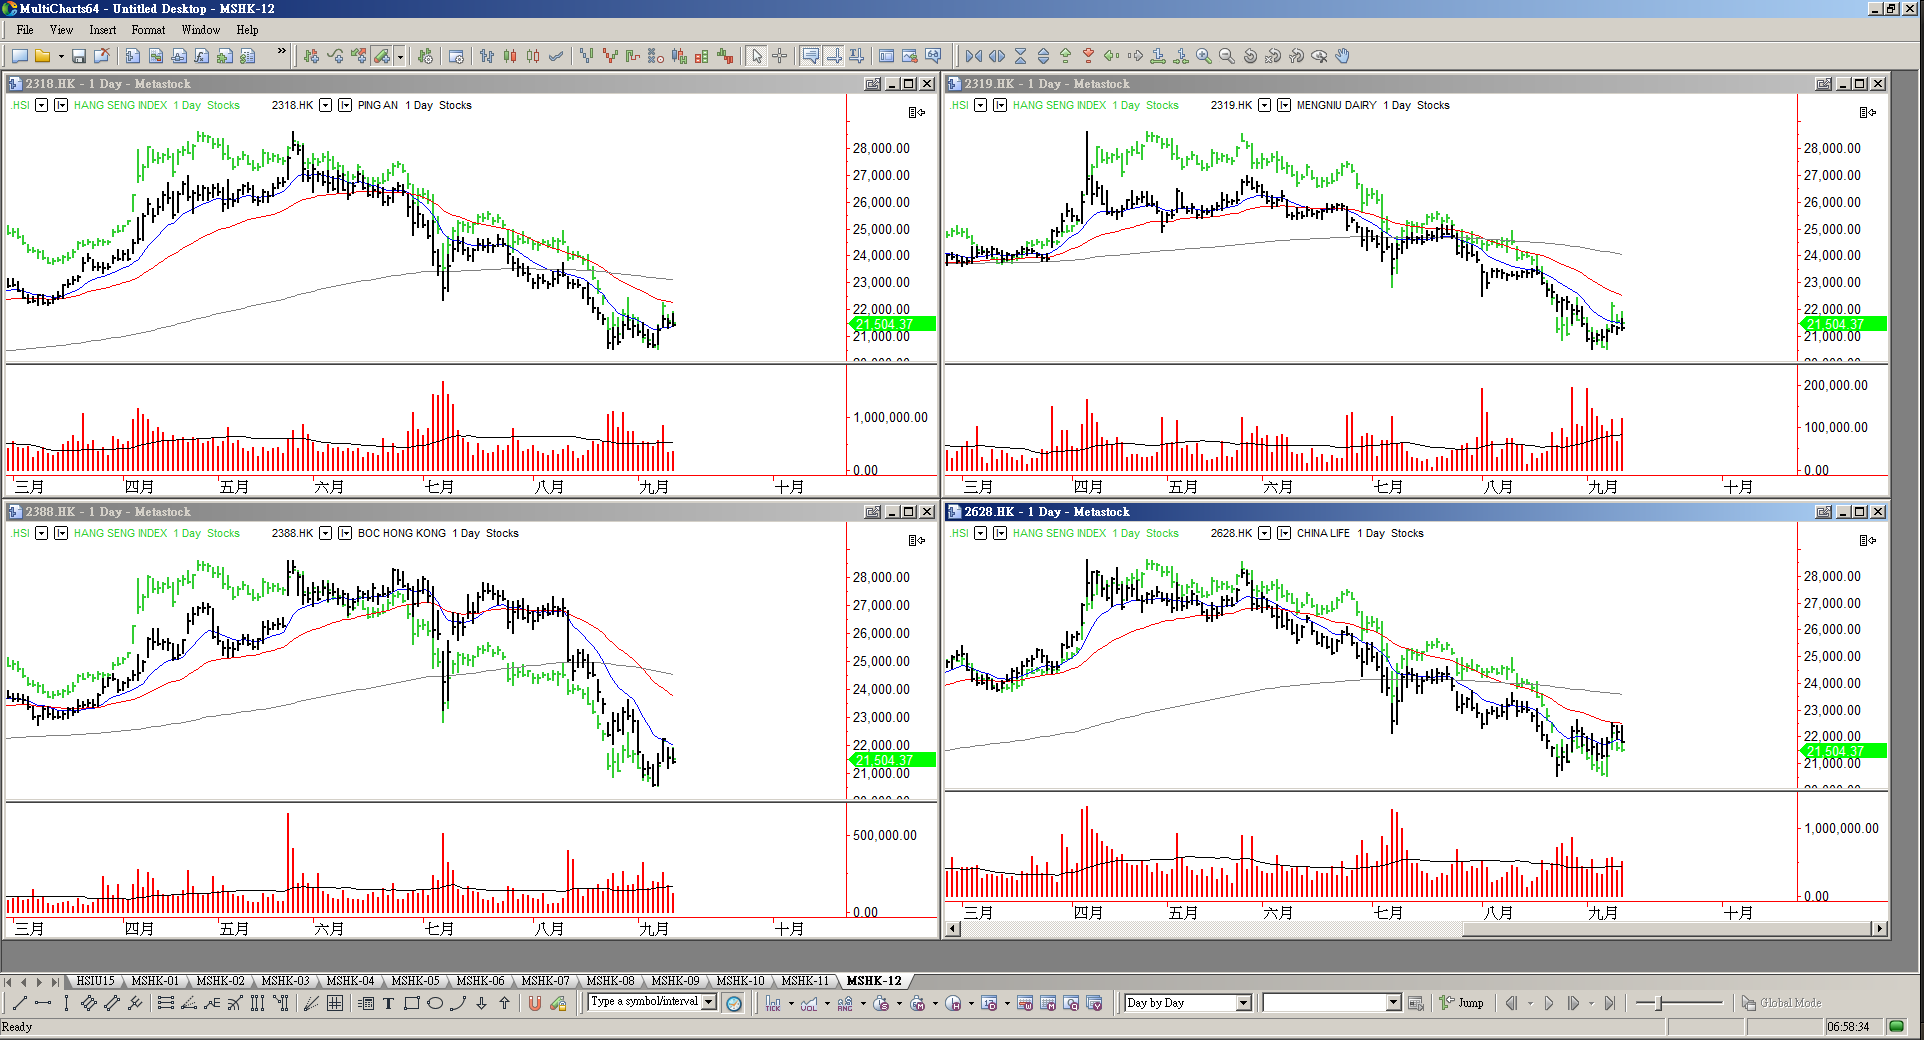This screenshot has width=1924, height=1057.
Task: Select the hand pan tool
Action: tap(1343, 56)
